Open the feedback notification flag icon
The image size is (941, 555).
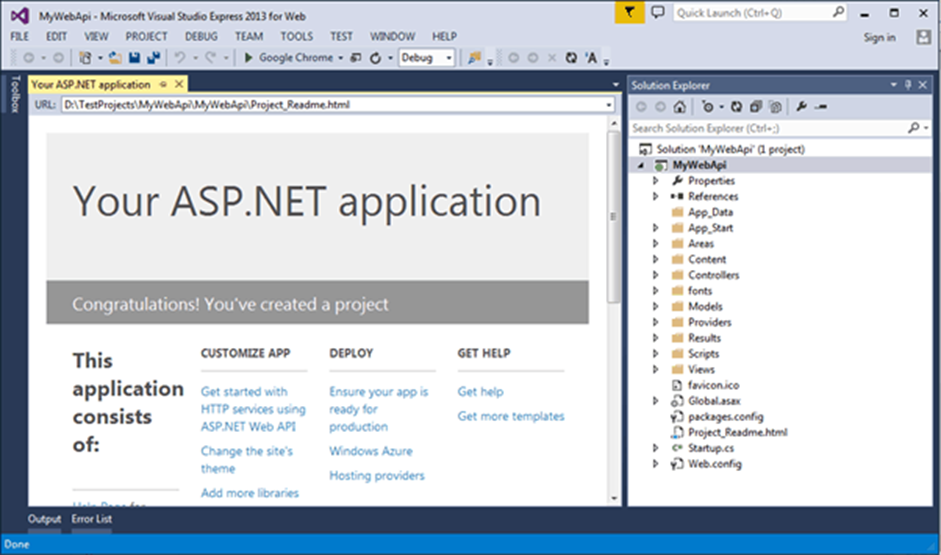[629, 13]
